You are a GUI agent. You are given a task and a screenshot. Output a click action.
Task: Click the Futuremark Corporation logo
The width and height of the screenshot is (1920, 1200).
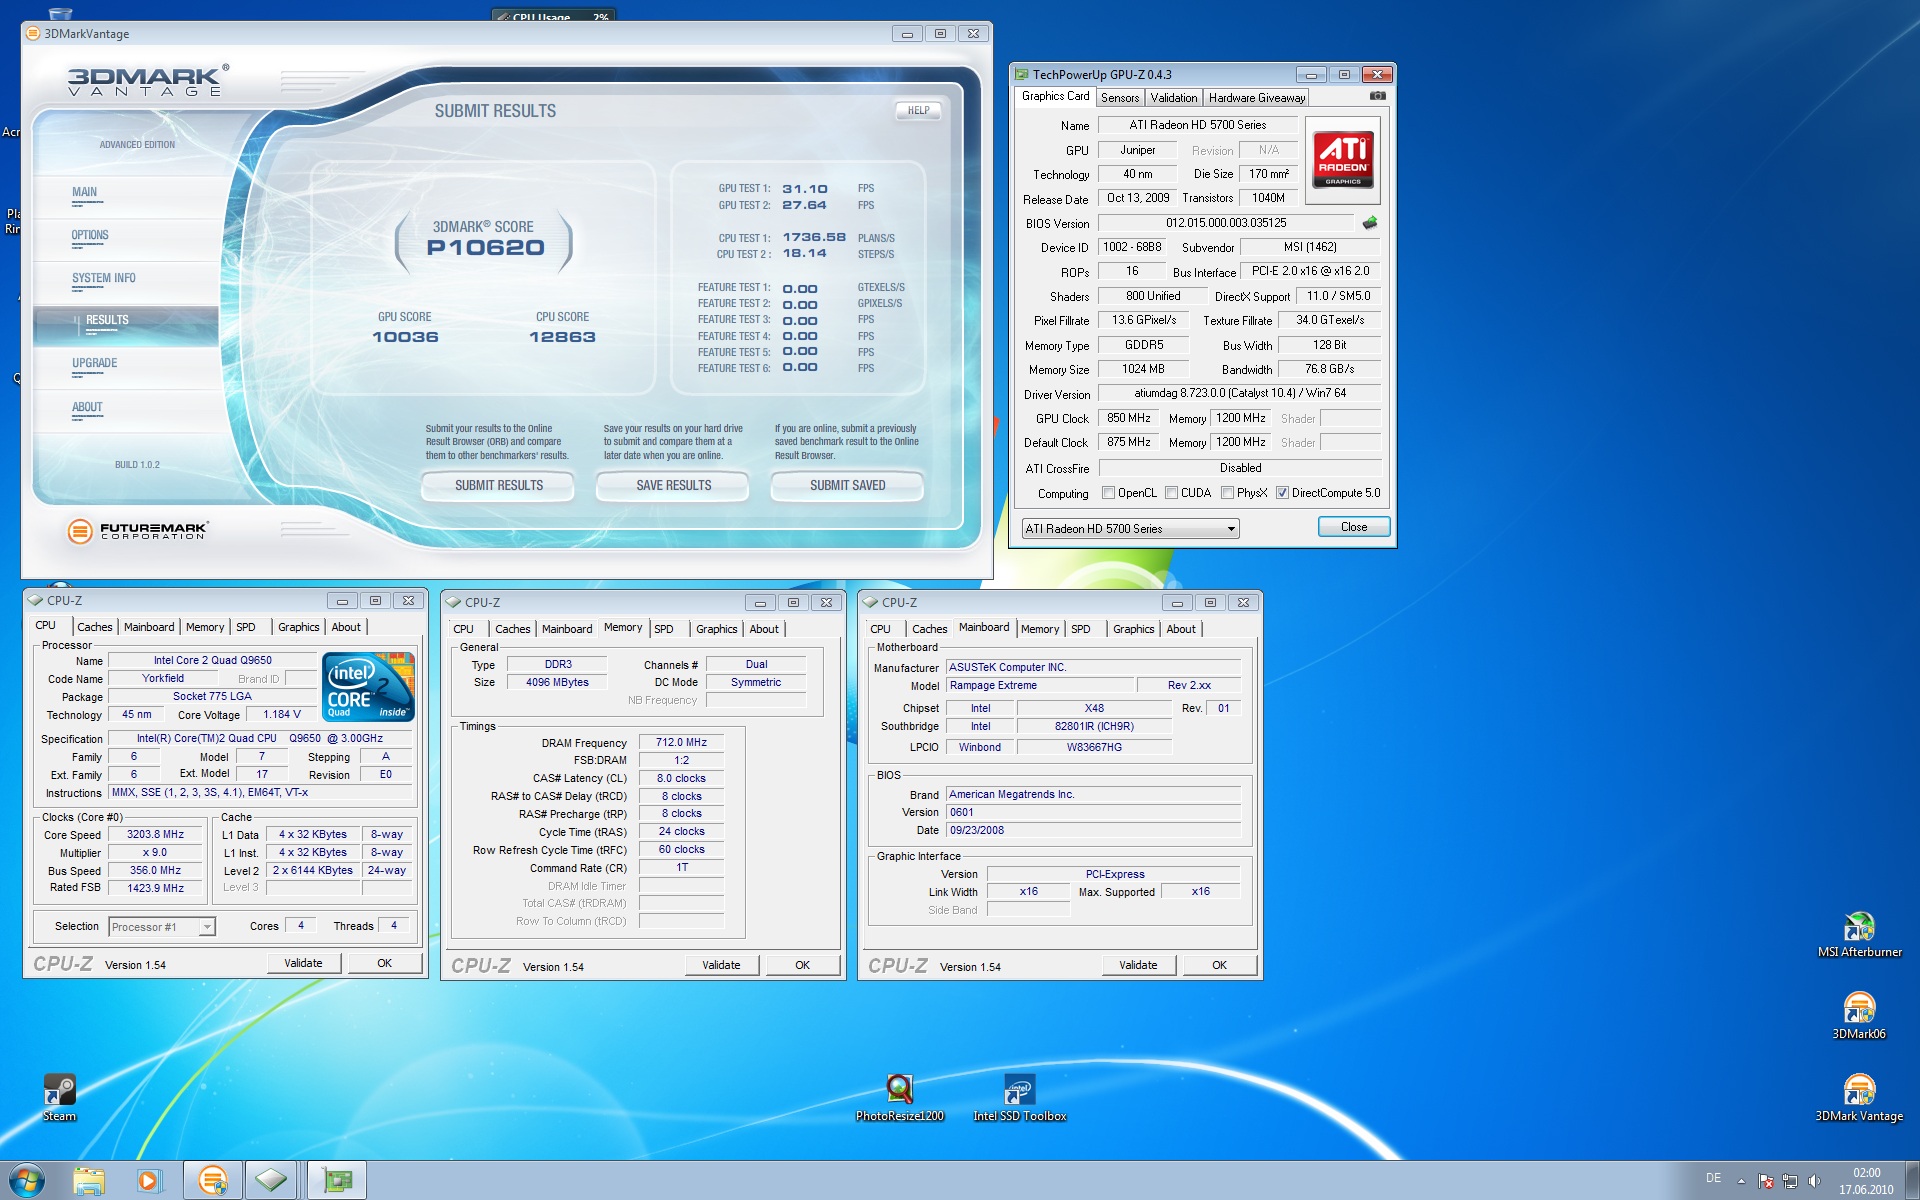tap(138, 531)
